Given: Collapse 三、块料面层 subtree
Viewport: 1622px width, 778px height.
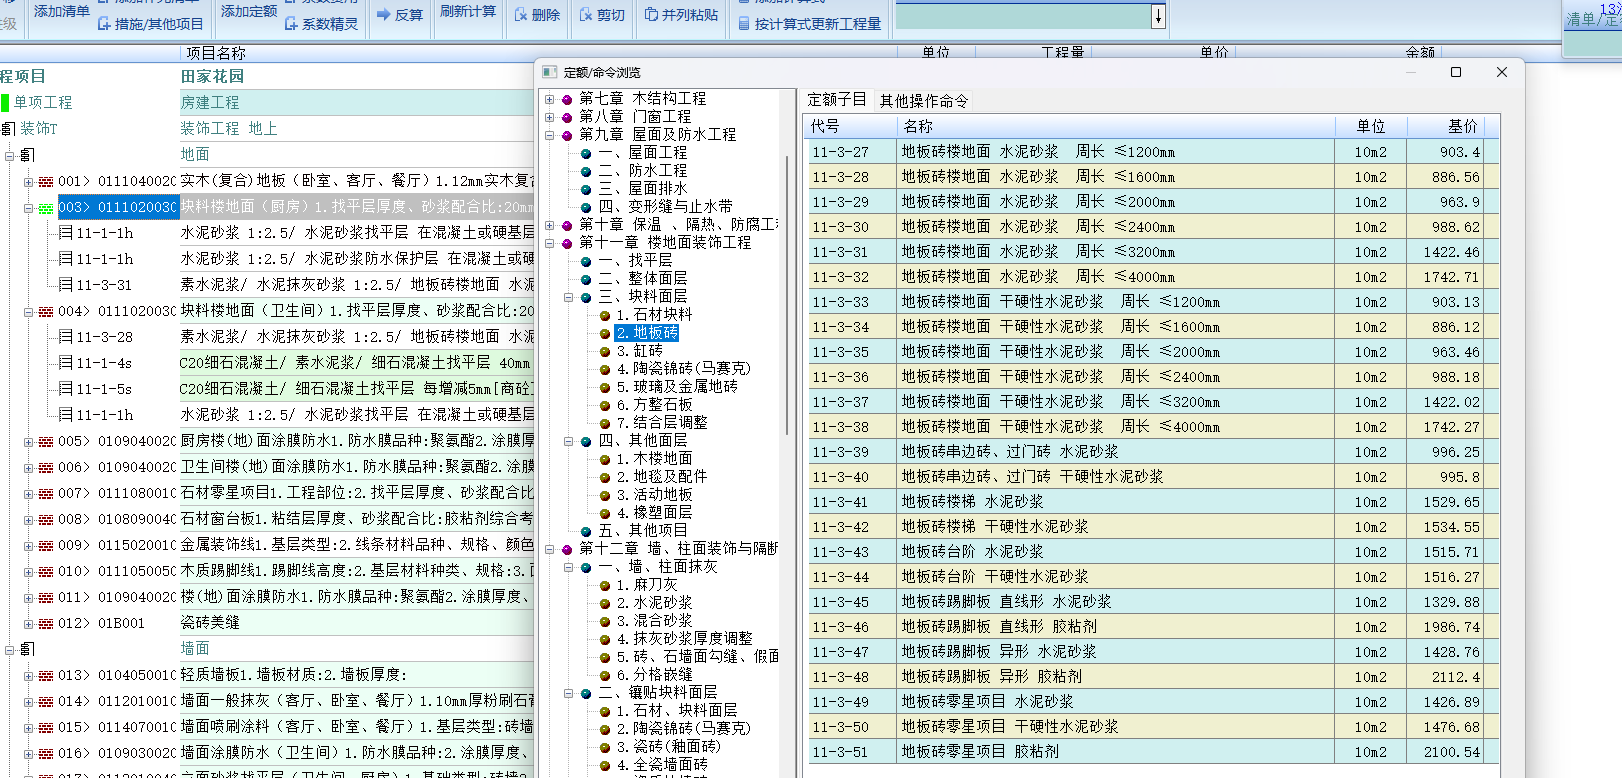Looking at the screenshot, I should point(568,297).
